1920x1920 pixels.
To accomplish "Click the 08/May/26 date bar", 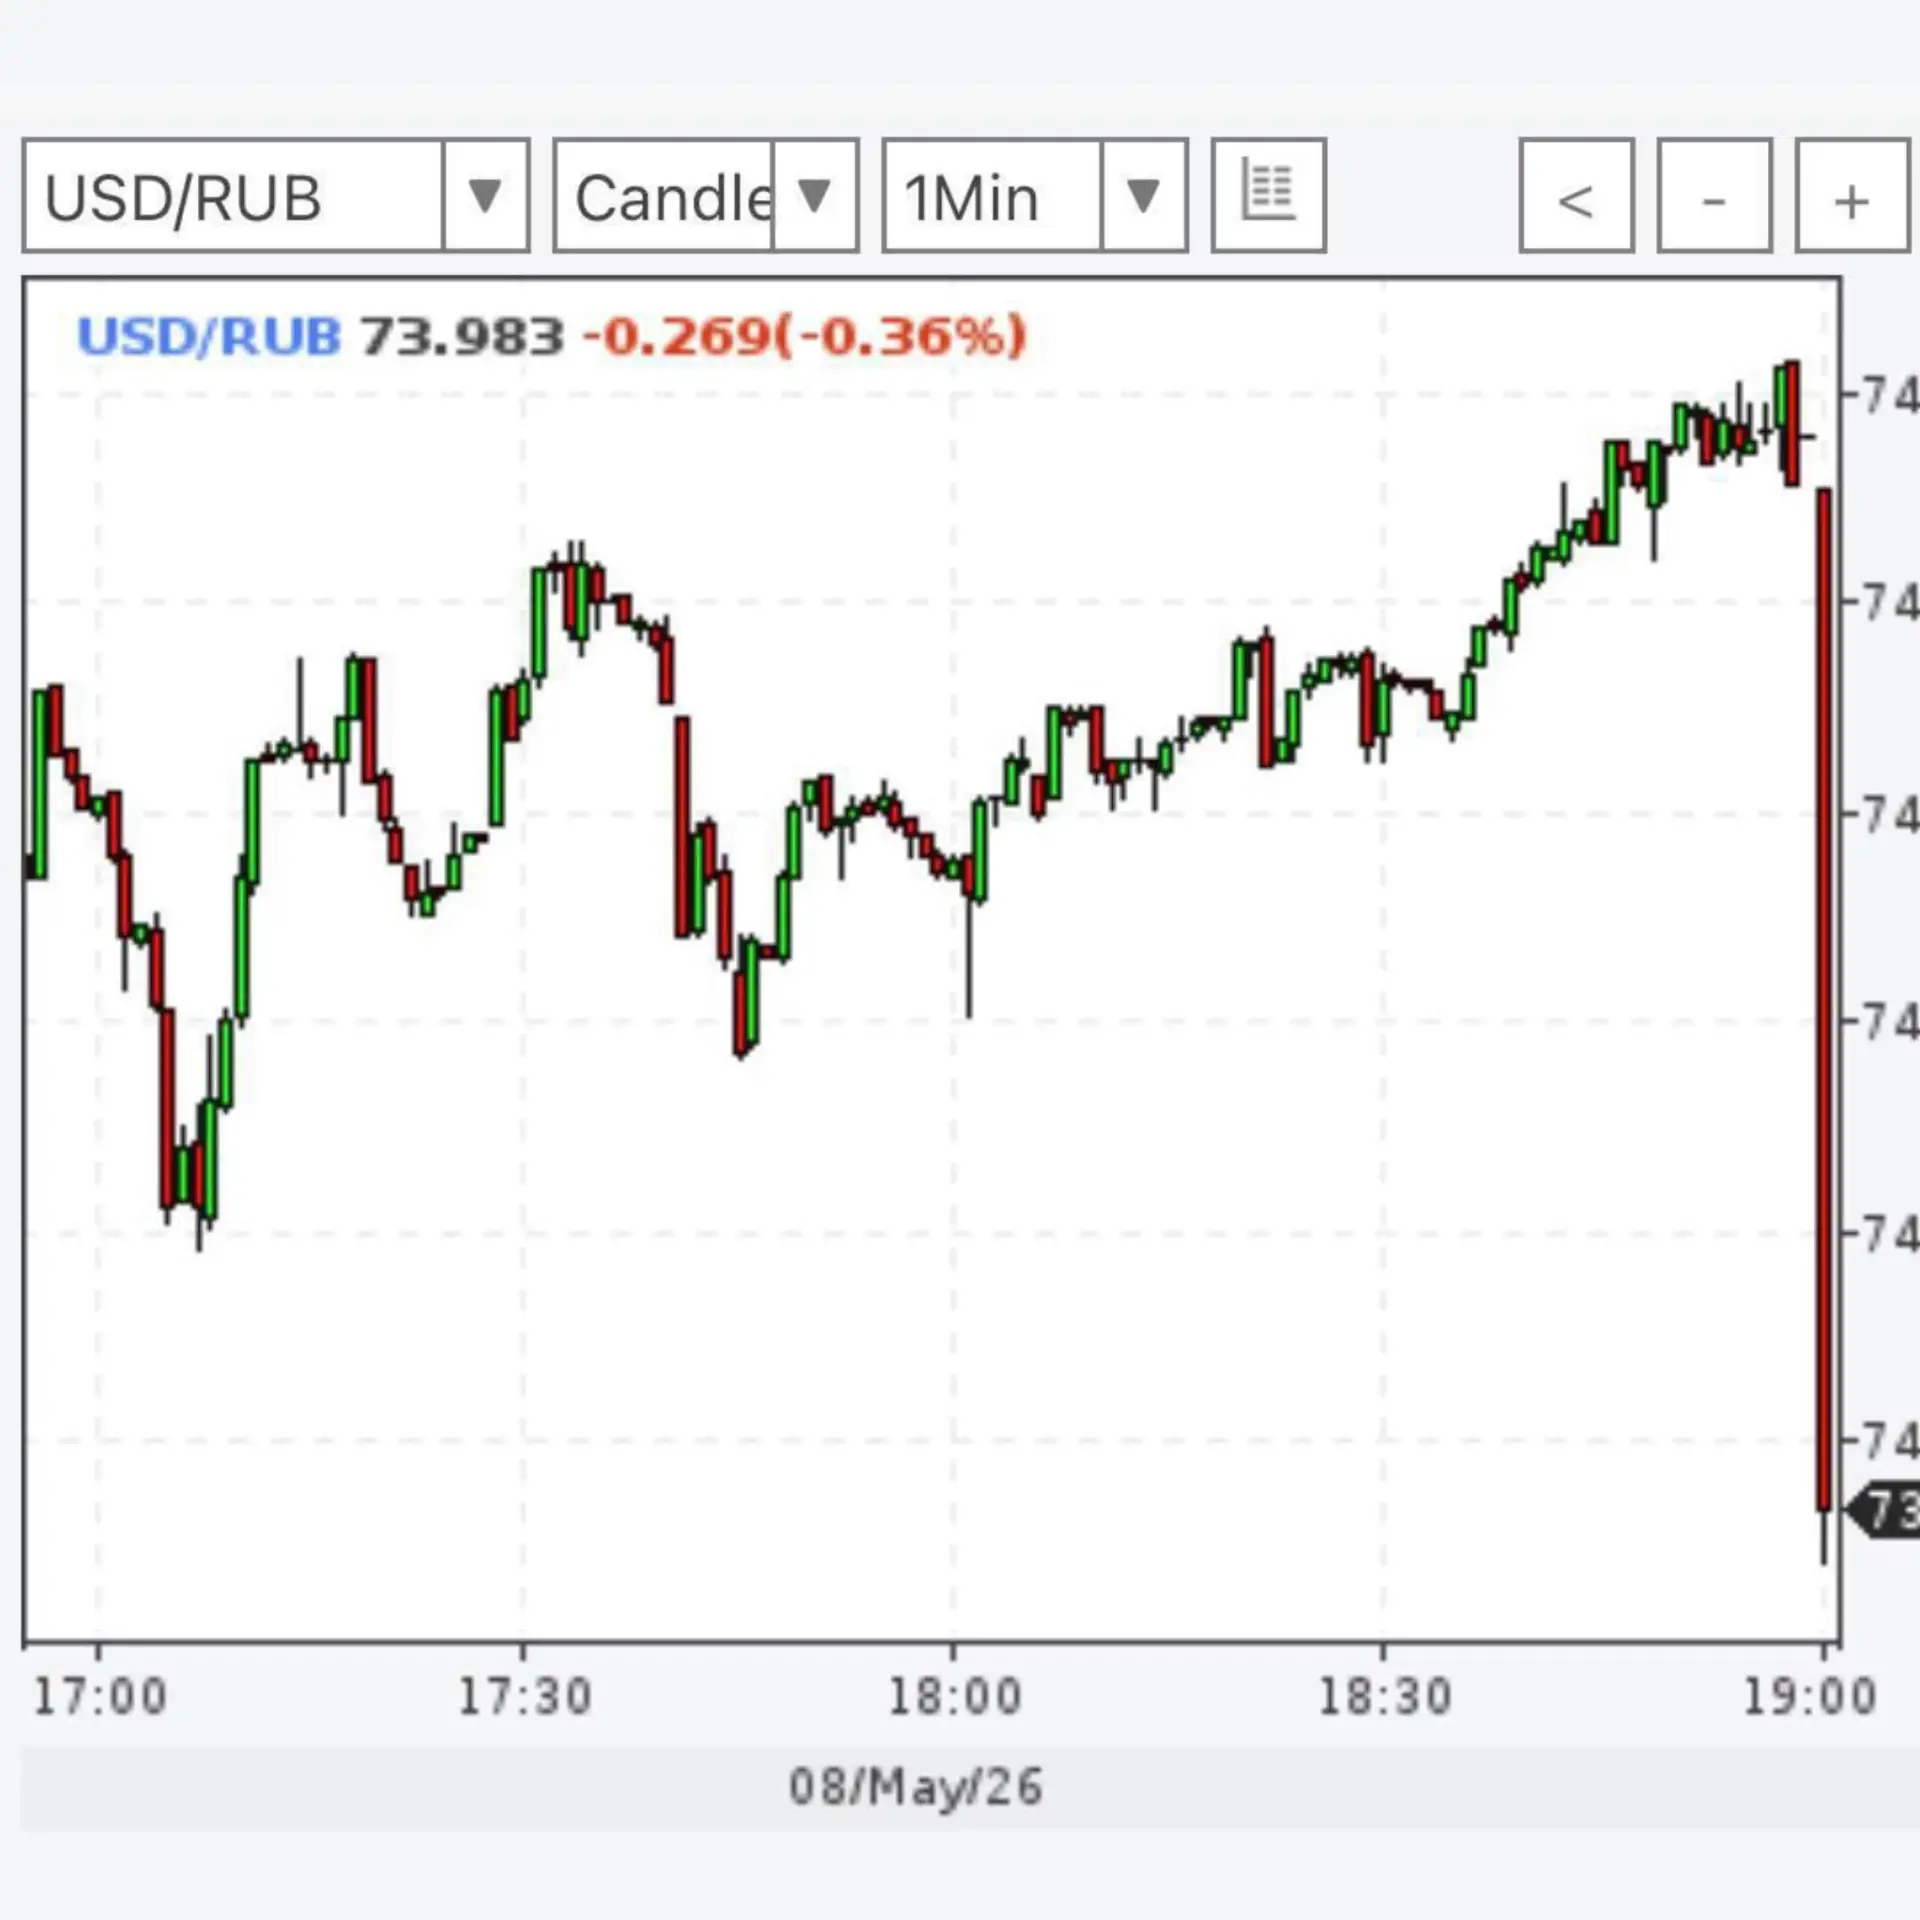I will tap(915, 1787).
